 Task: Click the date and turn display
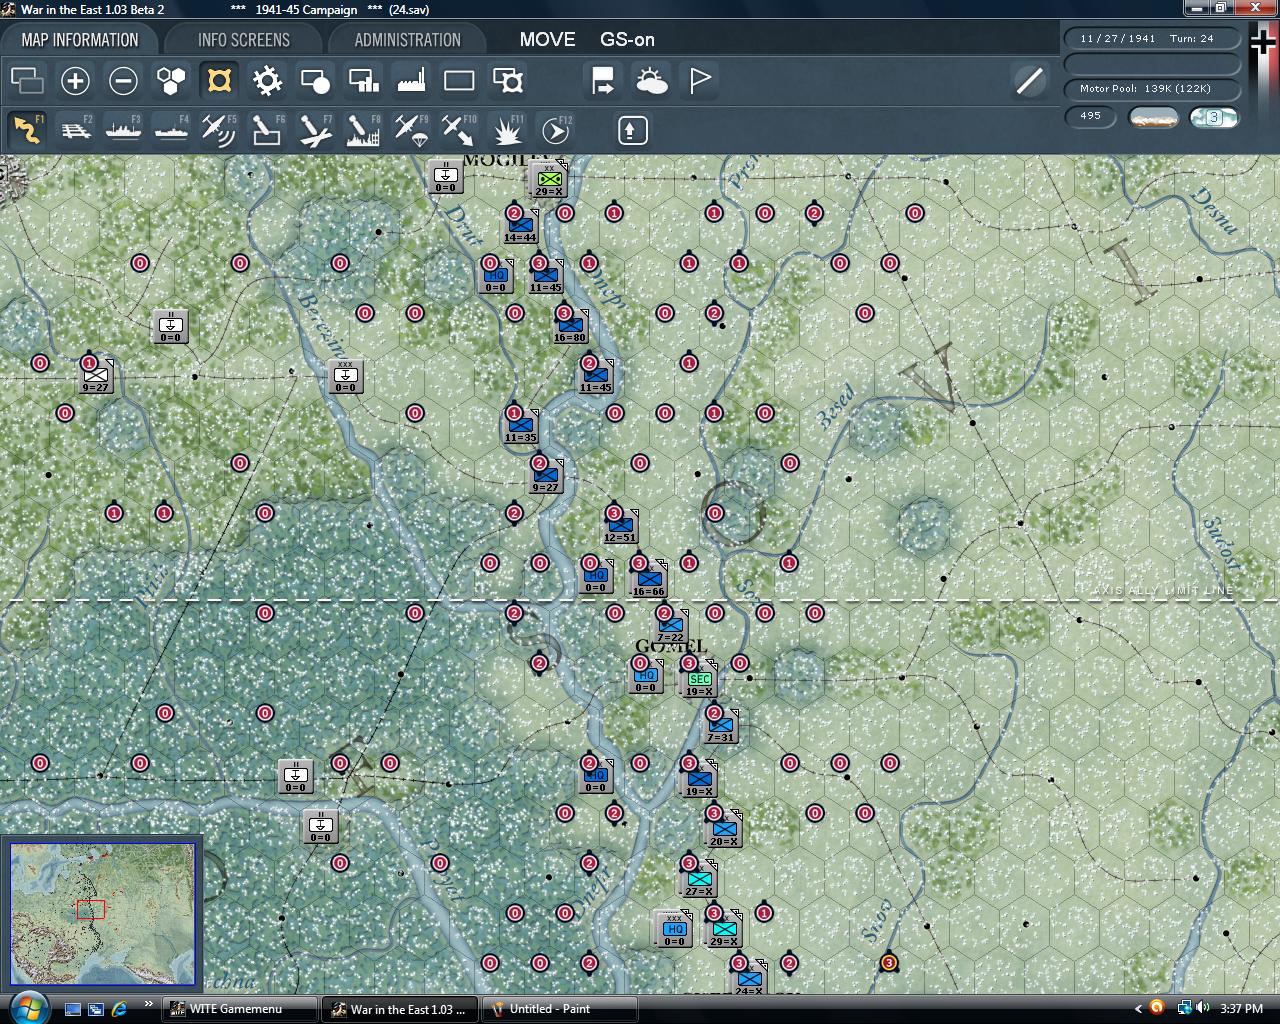(x=1152, y=38)
